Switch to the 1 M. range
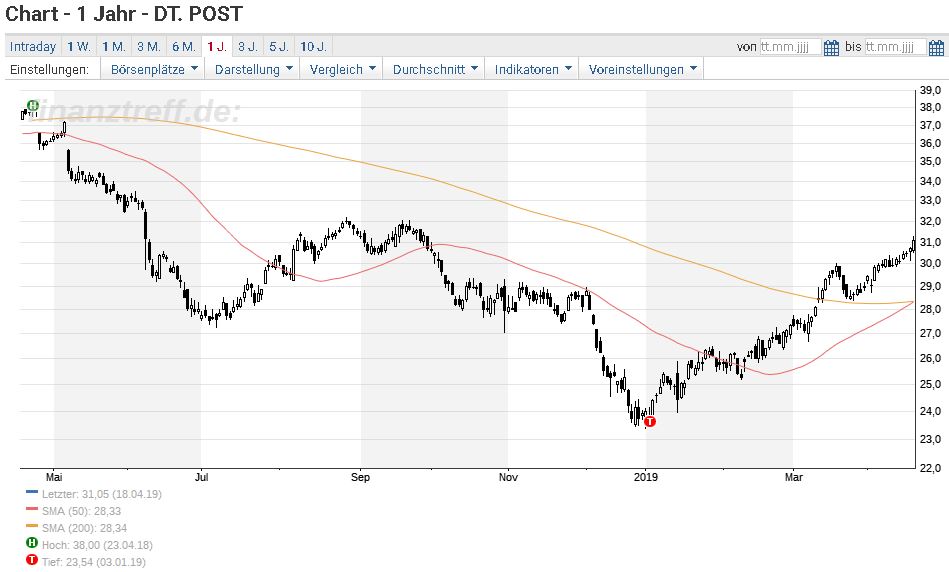949x572 pixels. click(x=114, y=47)
